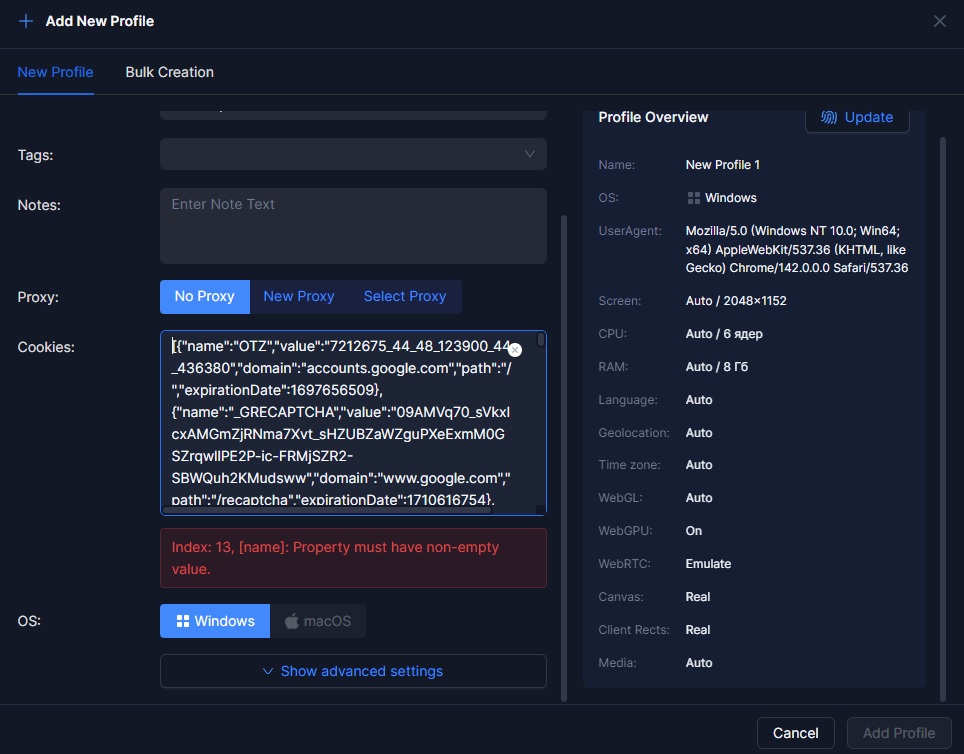Click the Profile Overview panel scrollbar
The image size is (964, 754).
click(x=942, y=418)
